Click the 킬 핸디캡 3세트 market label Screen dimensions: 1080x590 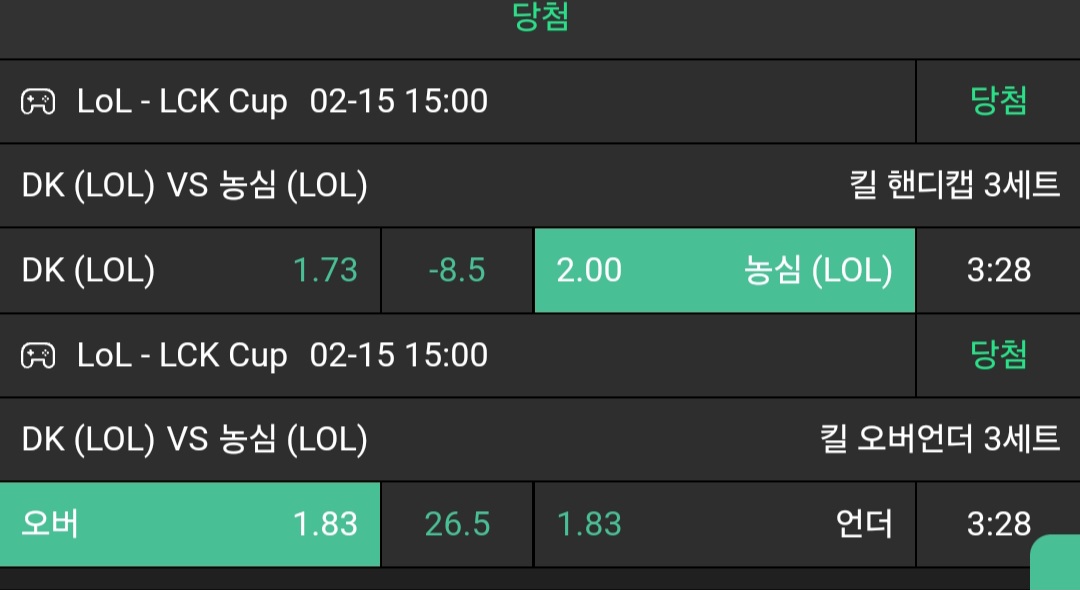click(x=954, y=186)
